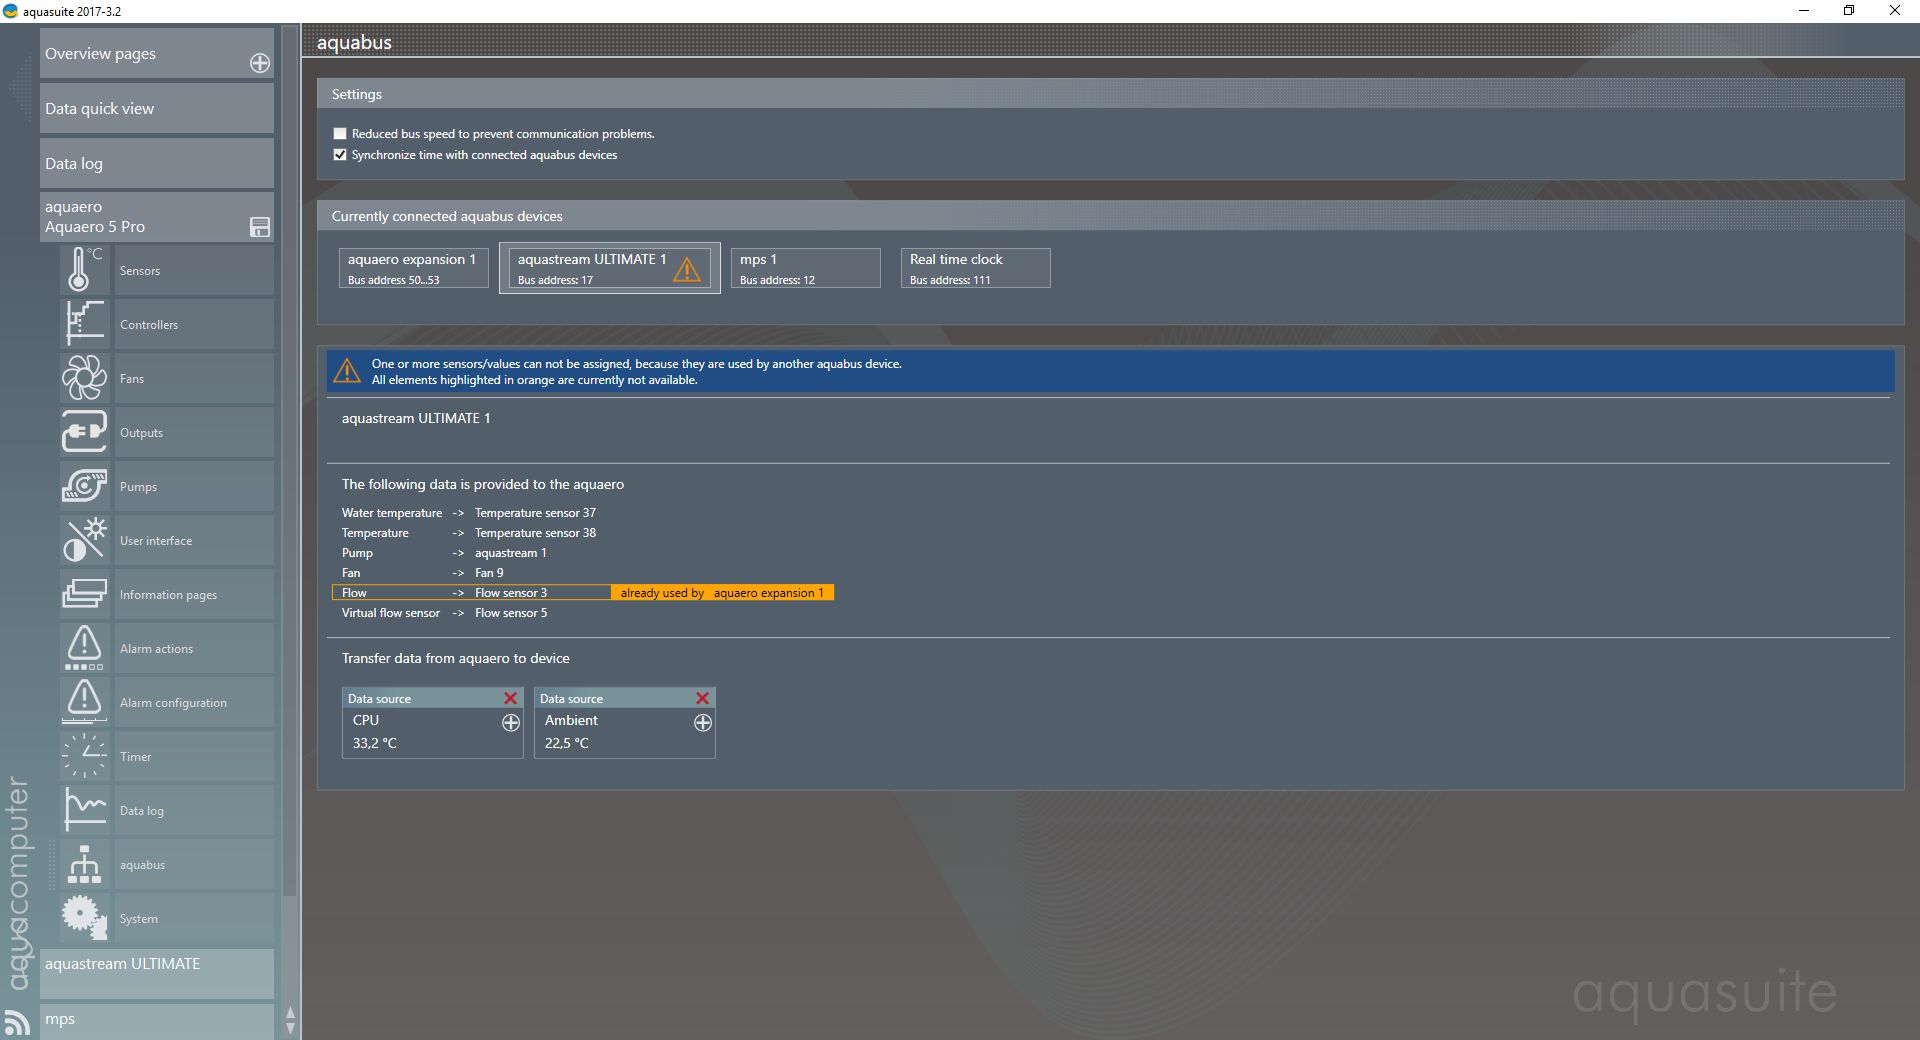The image size is (1920, 1040).
Task: Open the Sensors thermometer icon
Action: coord(84,270)
